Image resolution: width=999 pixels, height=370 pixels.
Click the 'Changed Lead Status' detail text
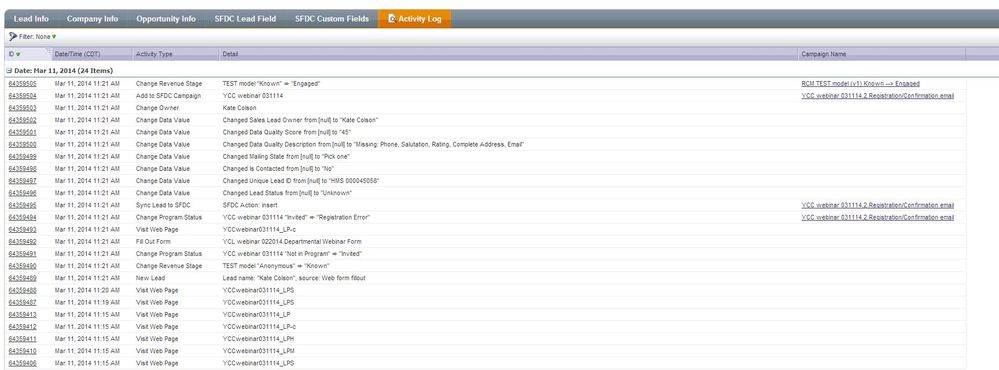pyautogui.click(x=287, y=193)
